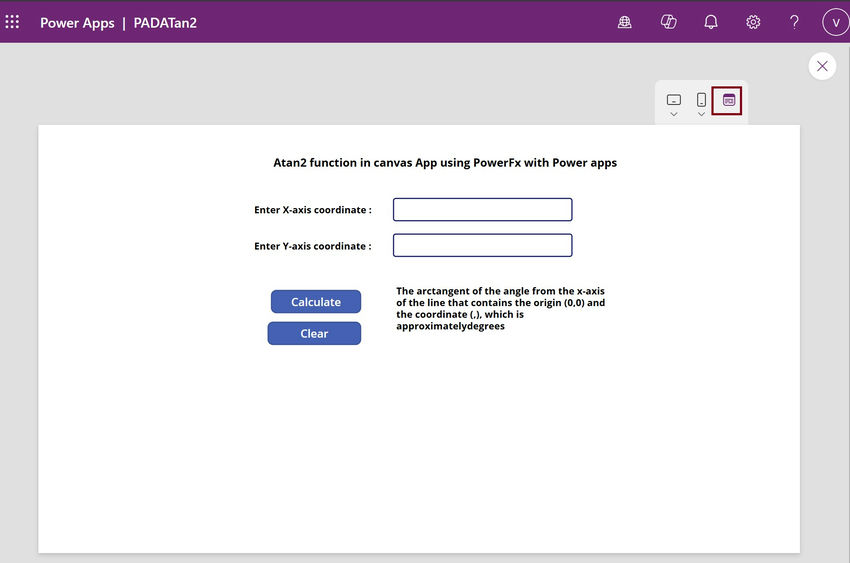850x563 pixels.
Task: Open the app launcher waffle menu
Action: click(x=12, y=22)
